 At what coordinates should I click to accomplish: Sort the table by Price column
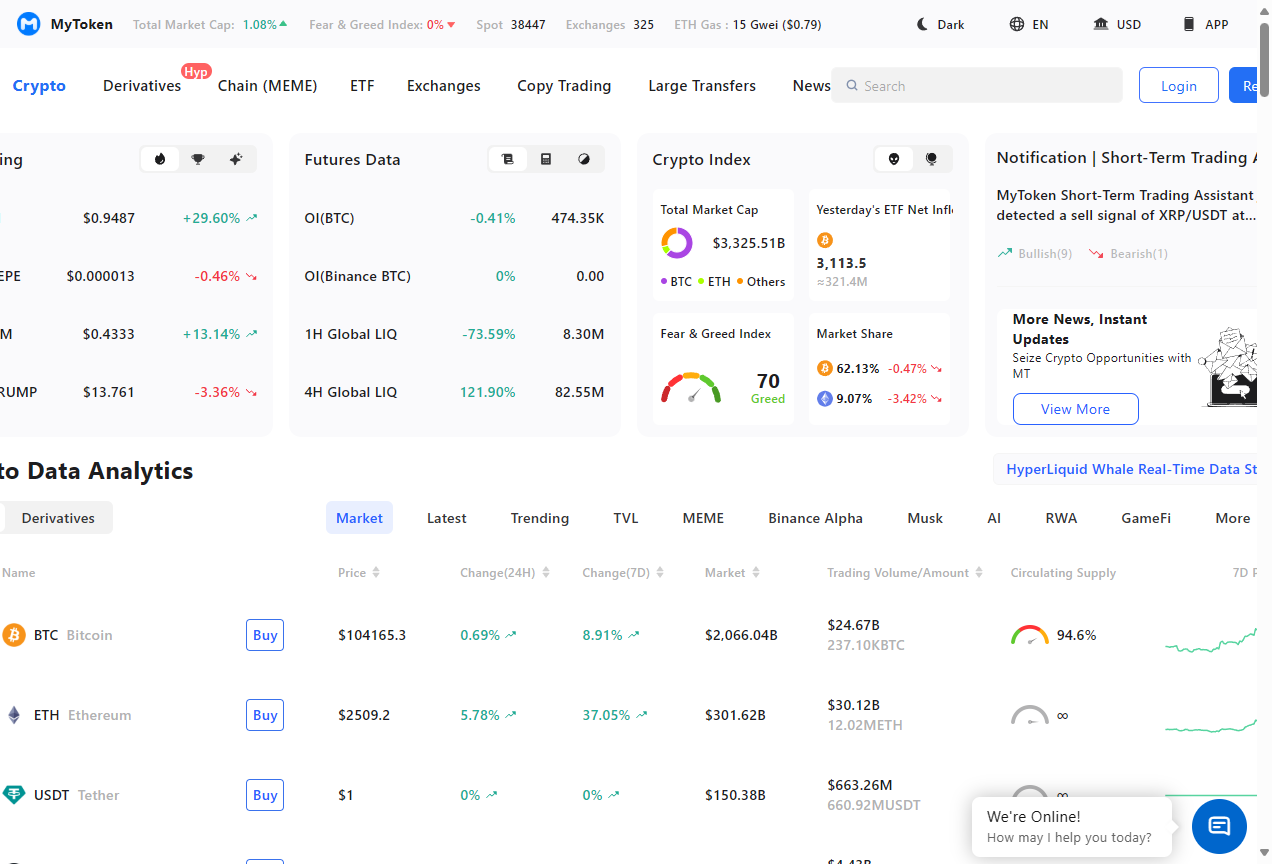pos(358,572)
